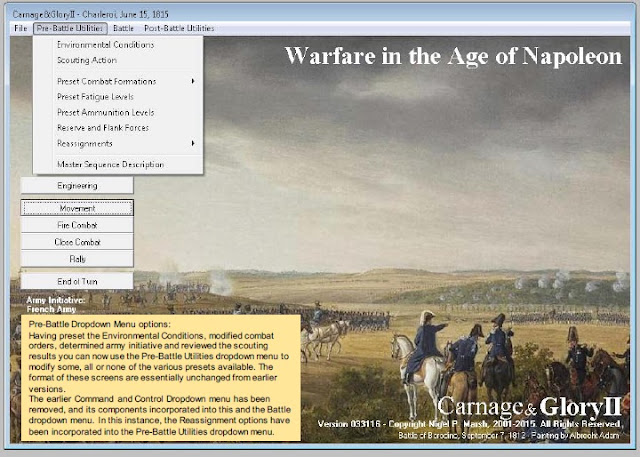640x457 pixels.
Task: Click the End of Turn button
Action: 77,281
